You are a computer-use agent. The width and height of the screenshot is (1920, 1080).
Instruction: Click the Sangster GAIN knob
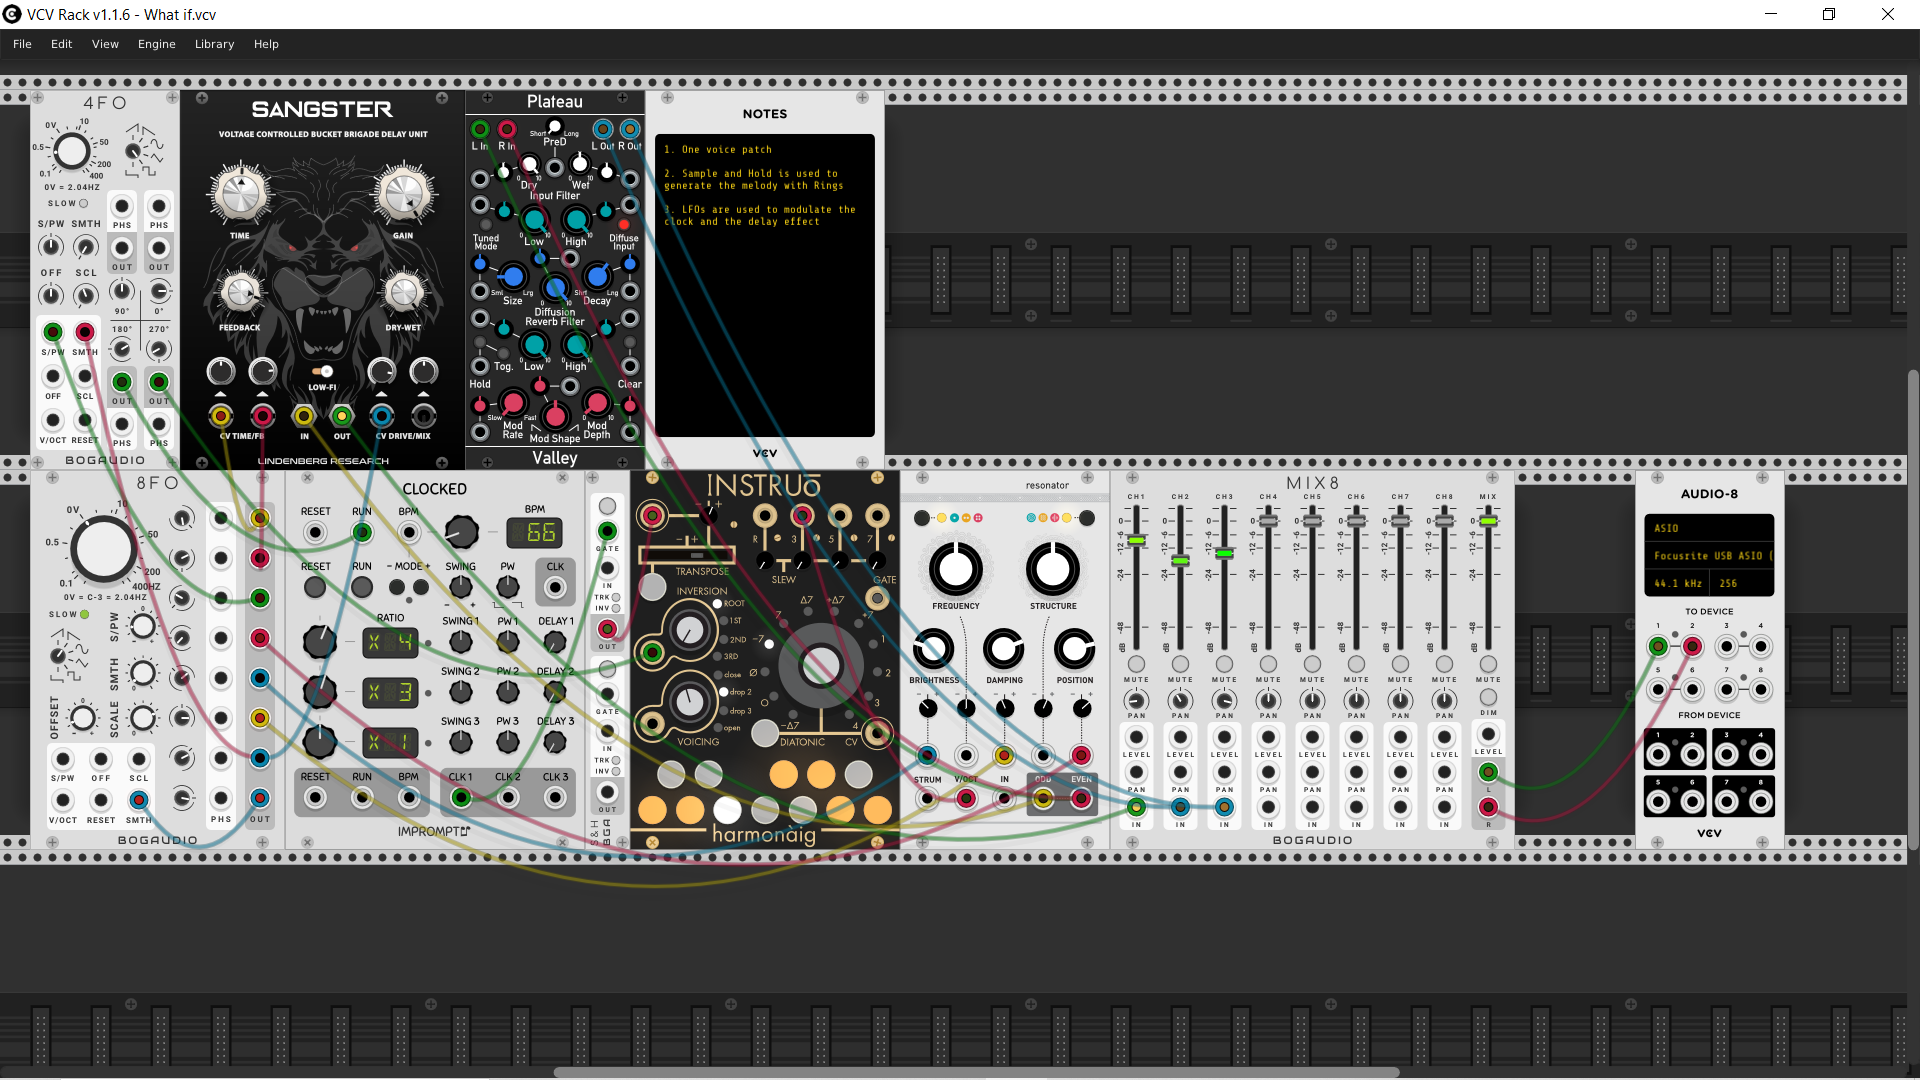[403, 195]
